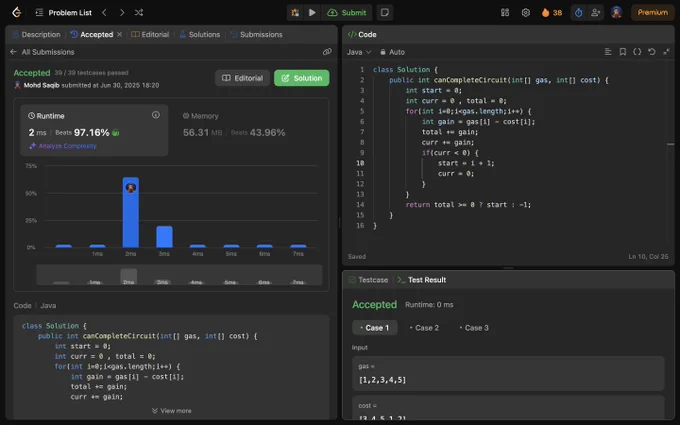The height and width of the screenshot is (425, 680).
Task: Click the Runtime info icon
Action: tap(156, 115)
